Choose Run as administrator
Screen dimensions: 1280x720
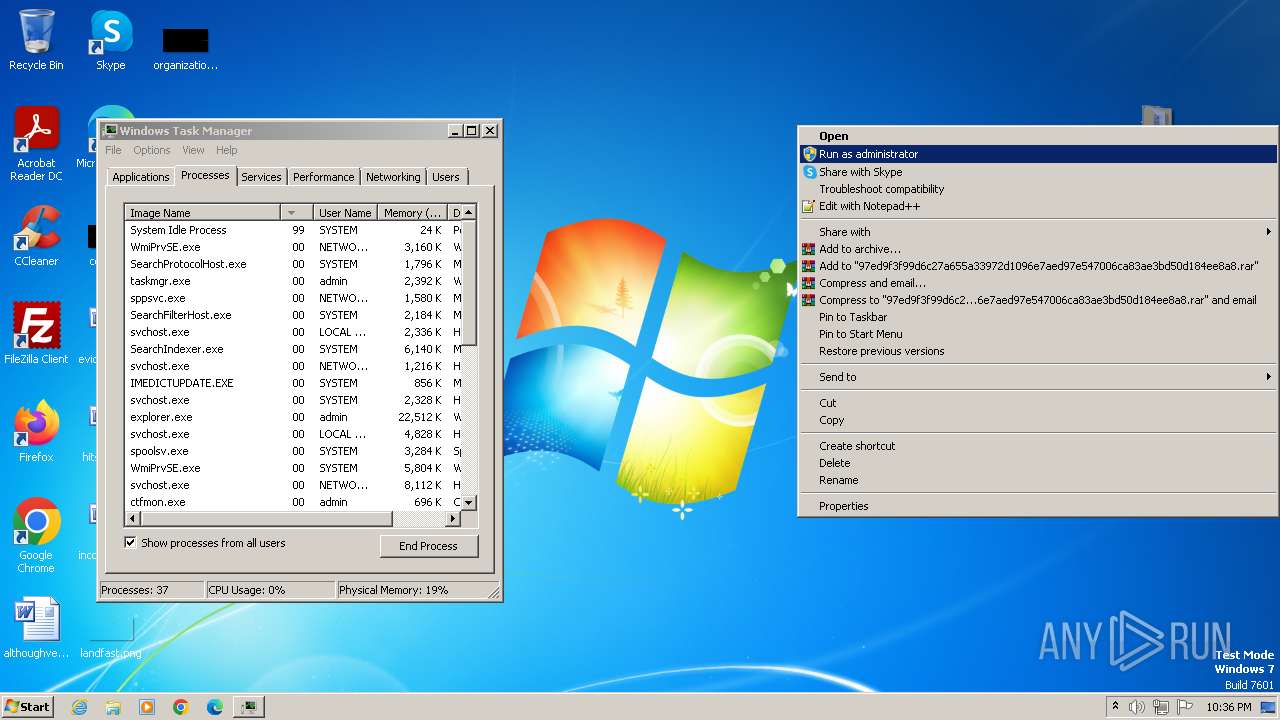pyautogui.click(x=1038, y=154)
